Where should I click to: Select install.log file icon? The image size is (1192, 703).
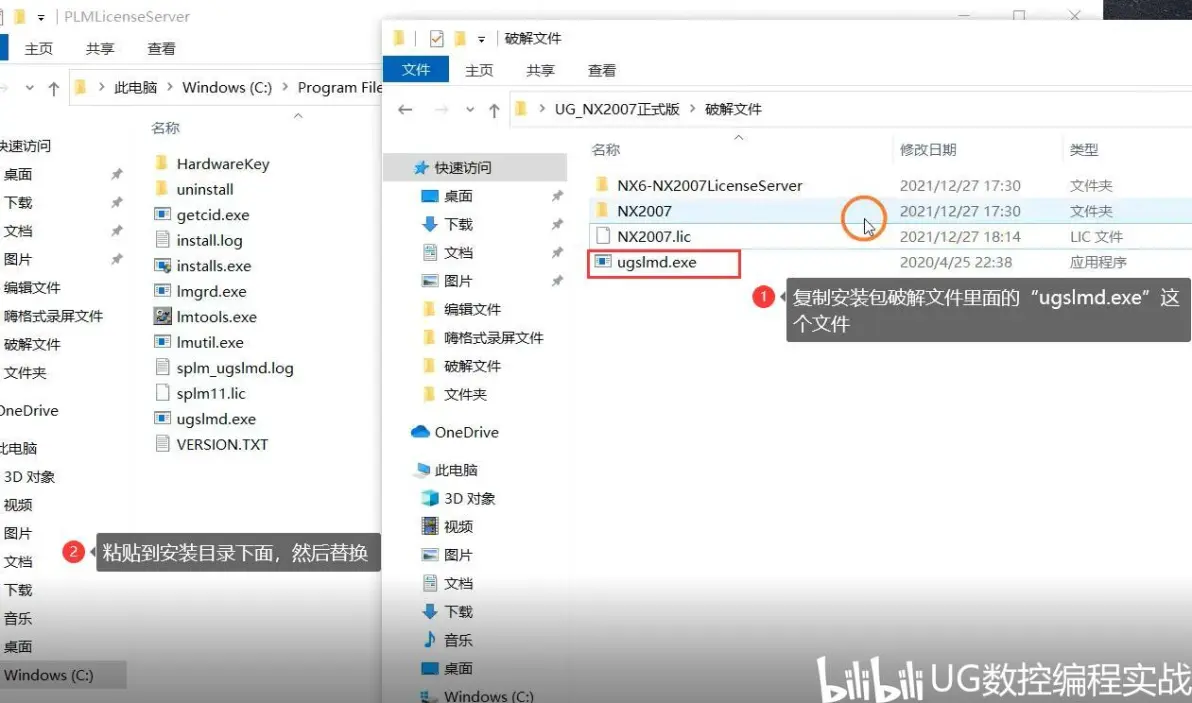pos(162,240)
